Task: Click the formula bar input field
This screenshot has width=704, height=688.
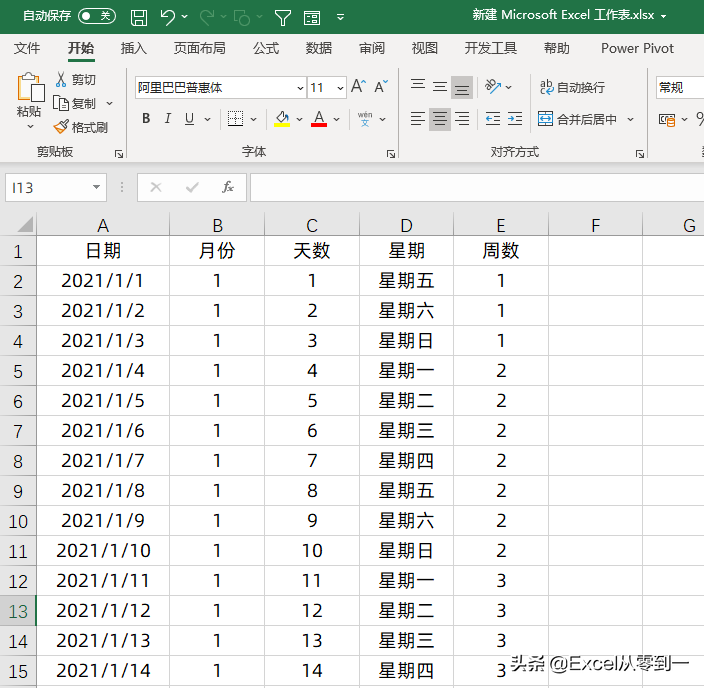Action: 477,187
